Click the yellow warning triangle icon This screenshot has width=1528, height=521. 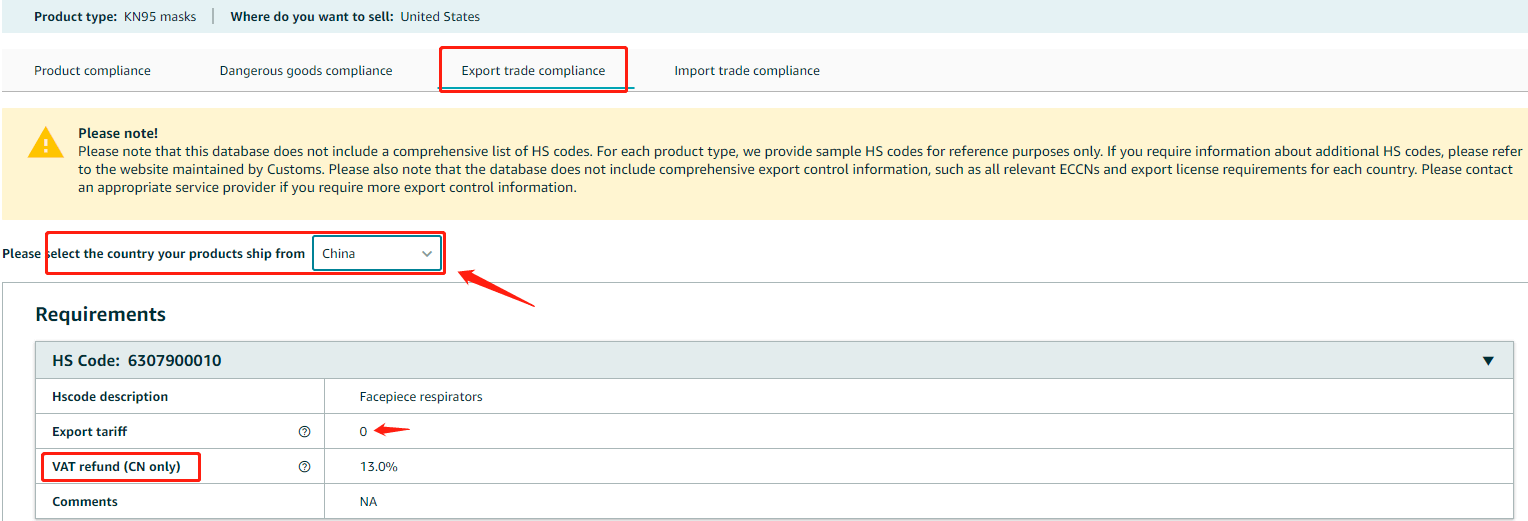[46, 143]
